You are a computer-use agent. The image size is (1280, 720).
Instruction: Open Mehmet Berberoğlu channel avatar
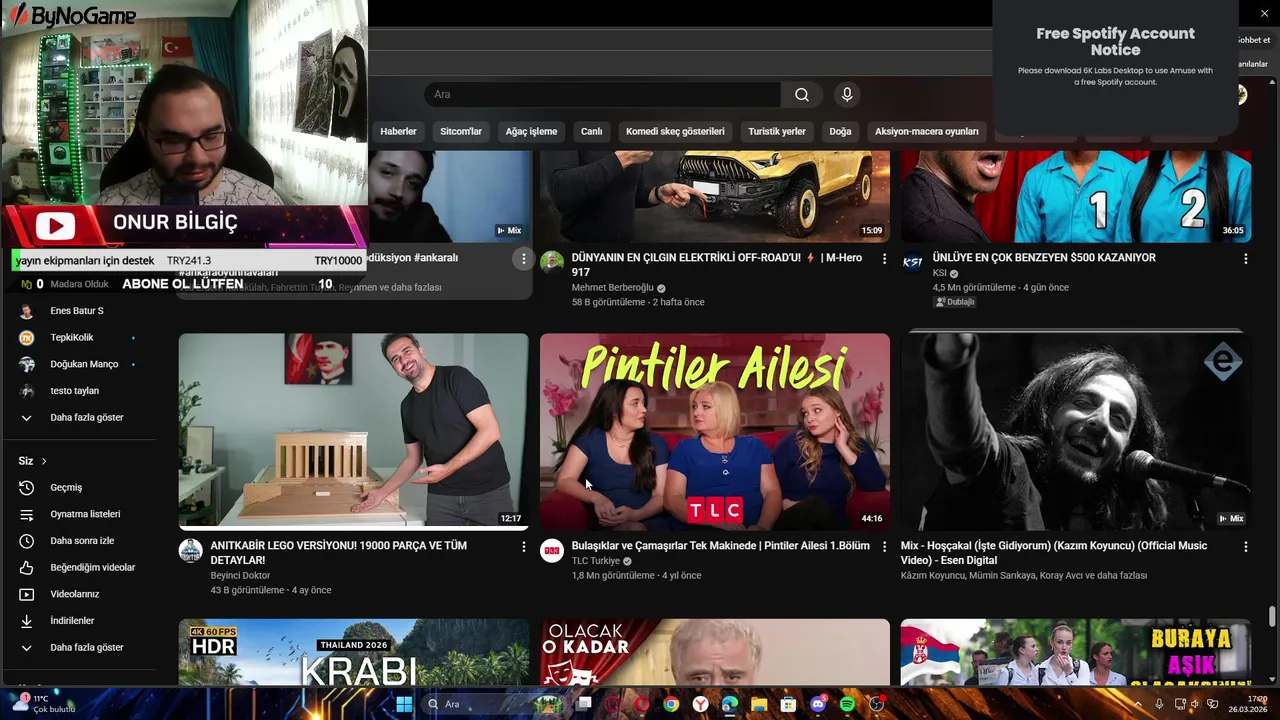[x=552, y=262]
